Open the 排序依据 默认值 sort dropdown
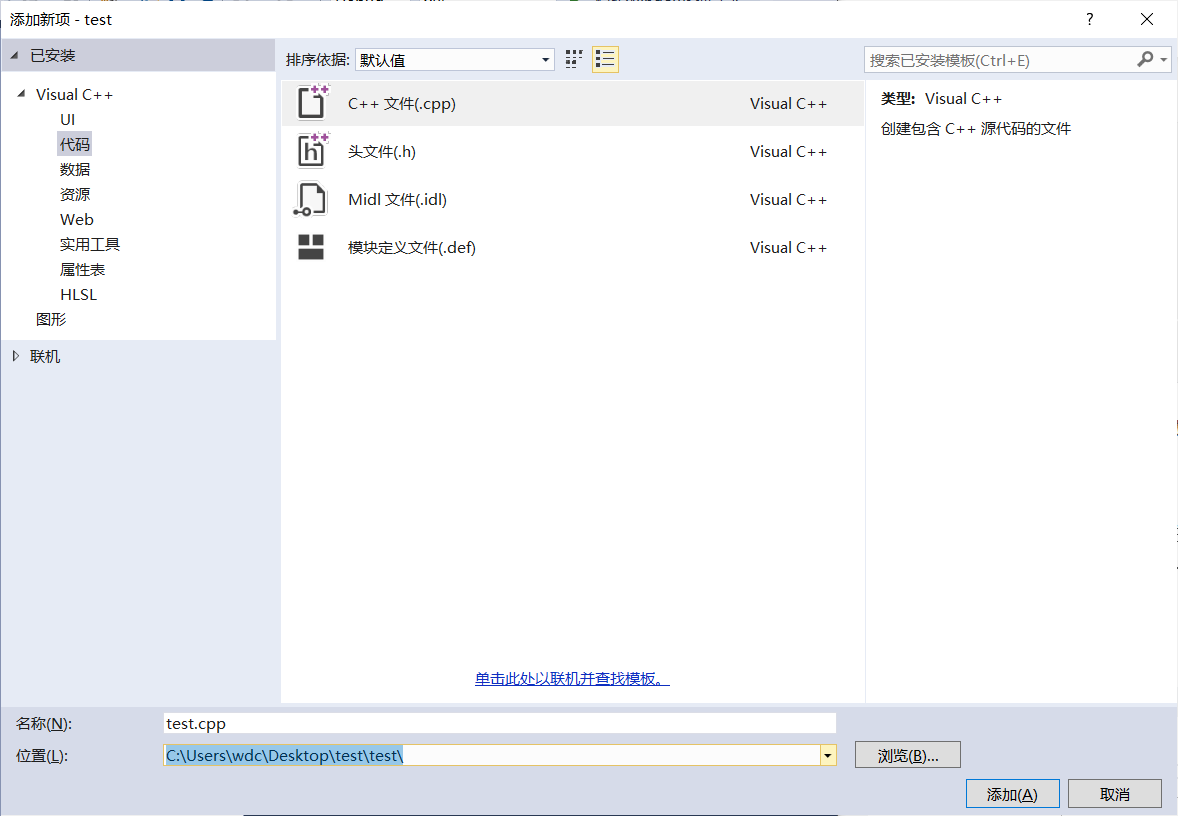Image resolution: width=1178 pixels, height=816 pixels. (455, 60)
